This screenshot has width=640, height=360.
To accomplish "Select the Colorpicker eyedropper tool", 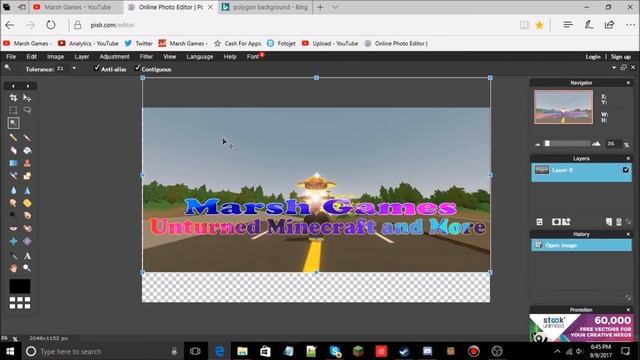I will [x=13, y=256].
